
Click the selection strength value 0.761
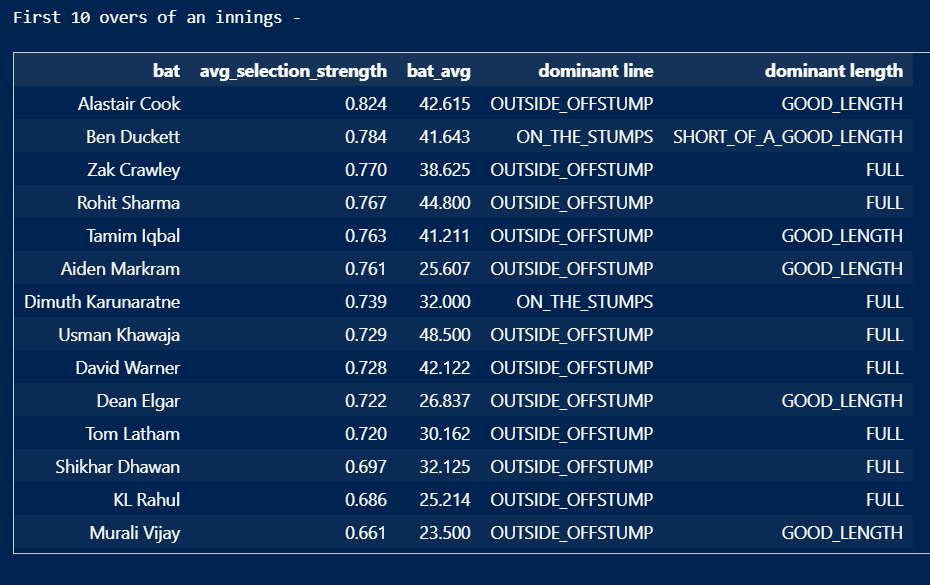coord(365,269)
